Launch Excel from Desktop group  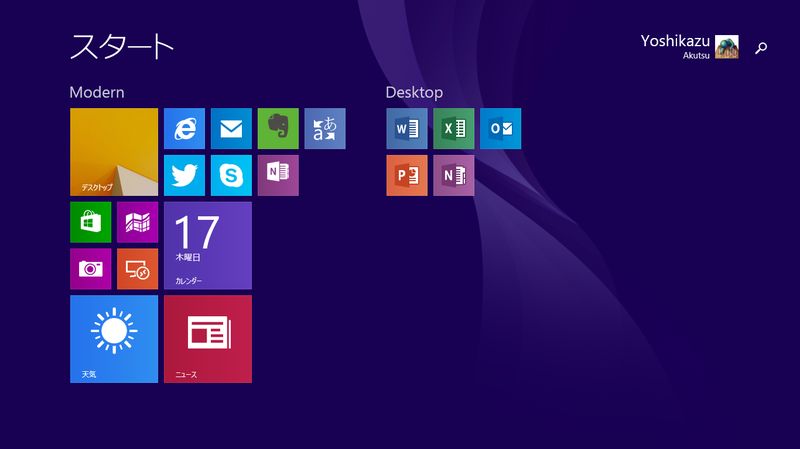point(454,128)
